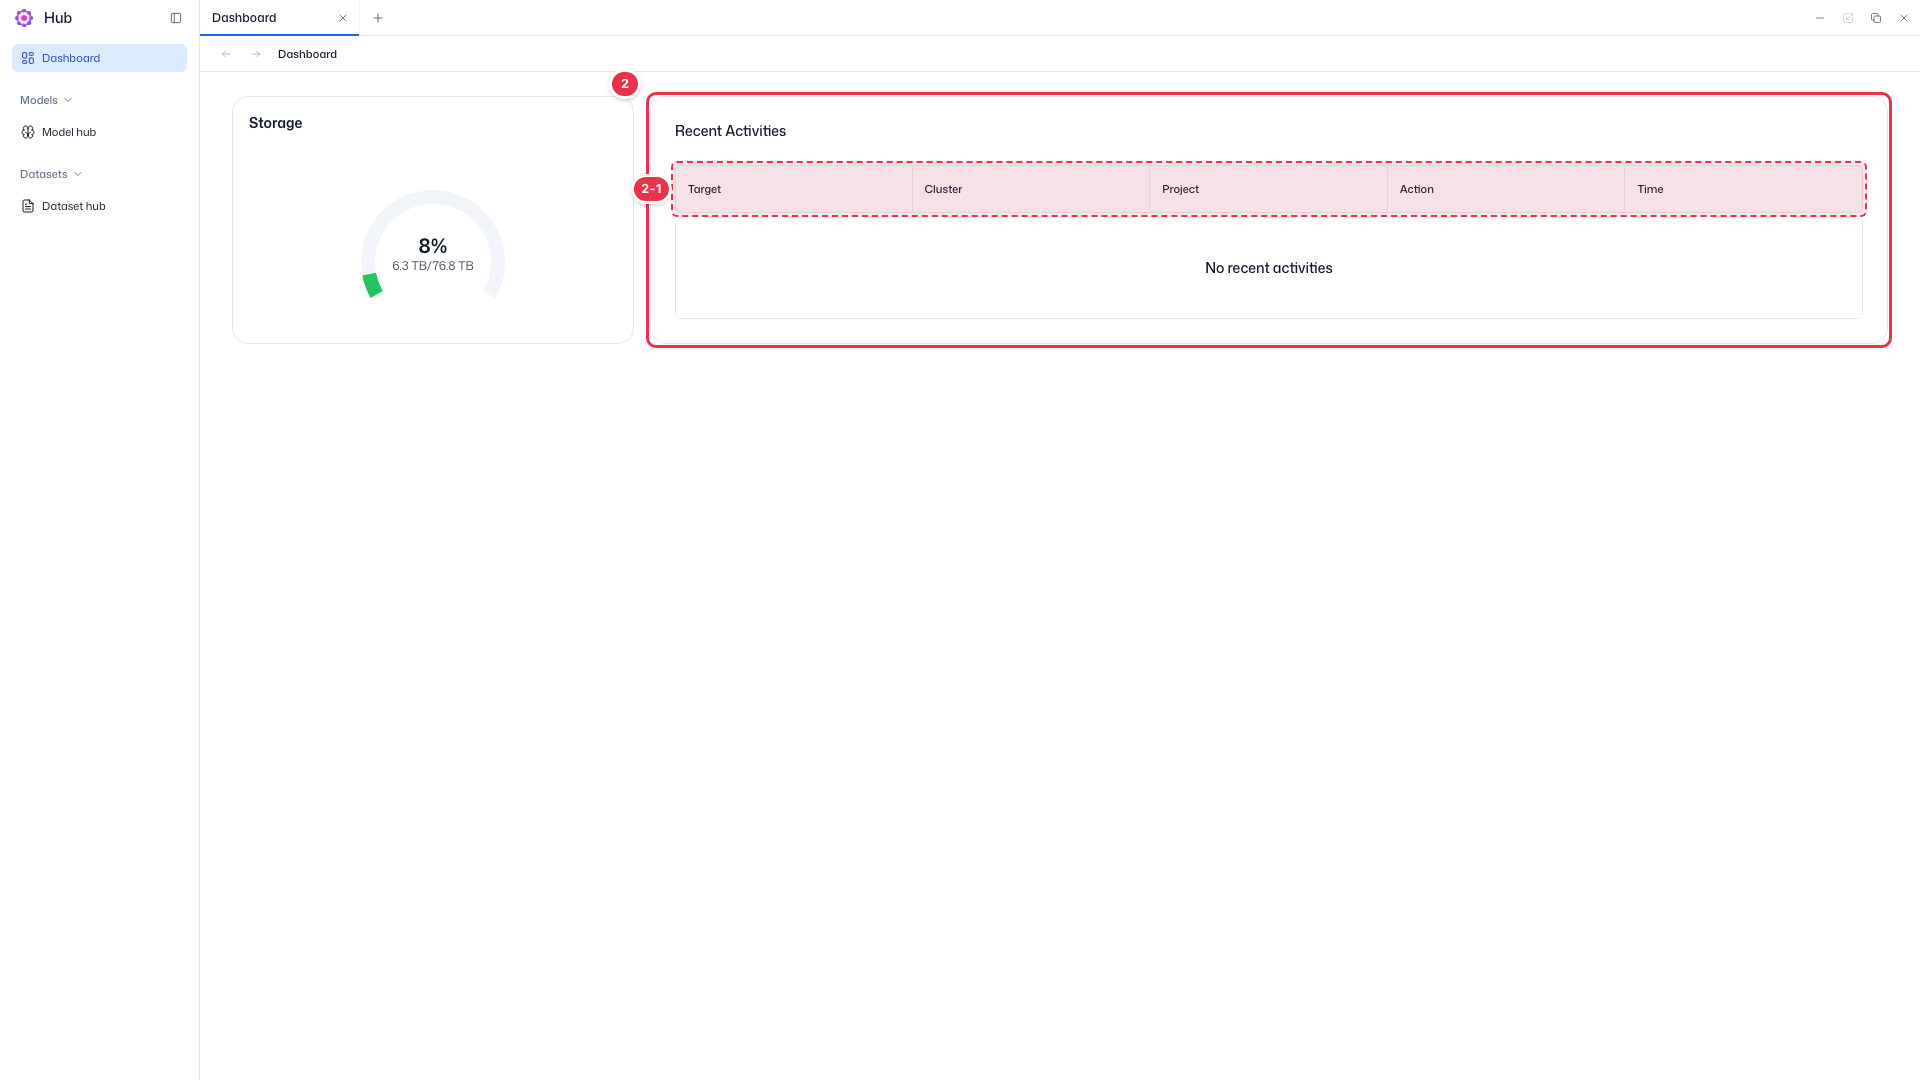Open Dataset hub in sidebar

point(99,206)
